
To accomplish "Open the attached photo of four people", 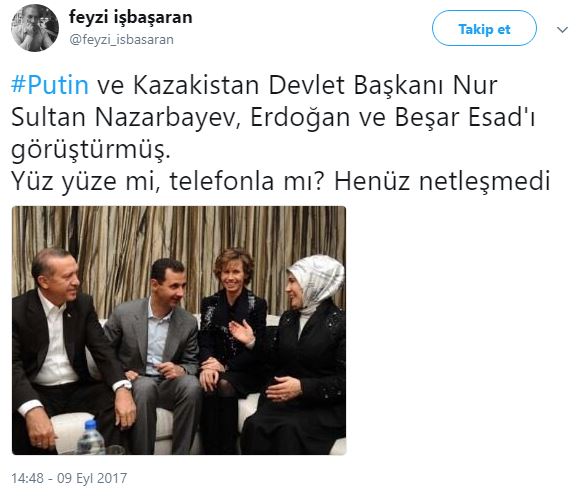I will [x=179, y=330].
